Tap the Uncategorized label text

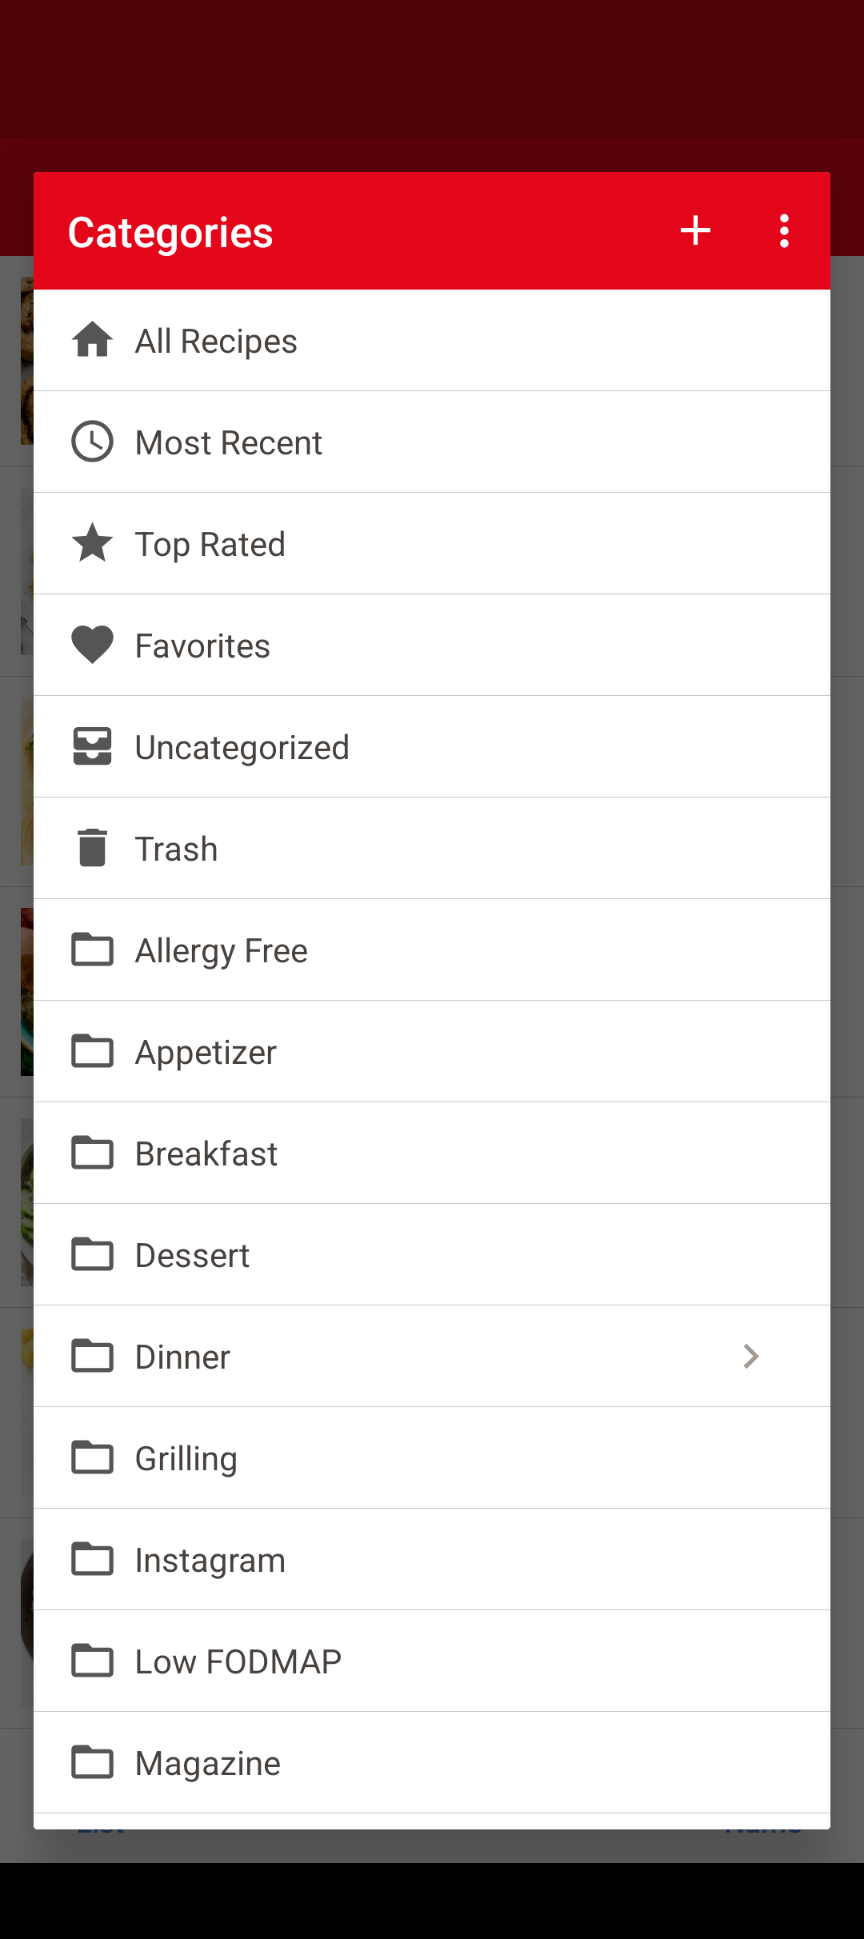click(242, 747)
